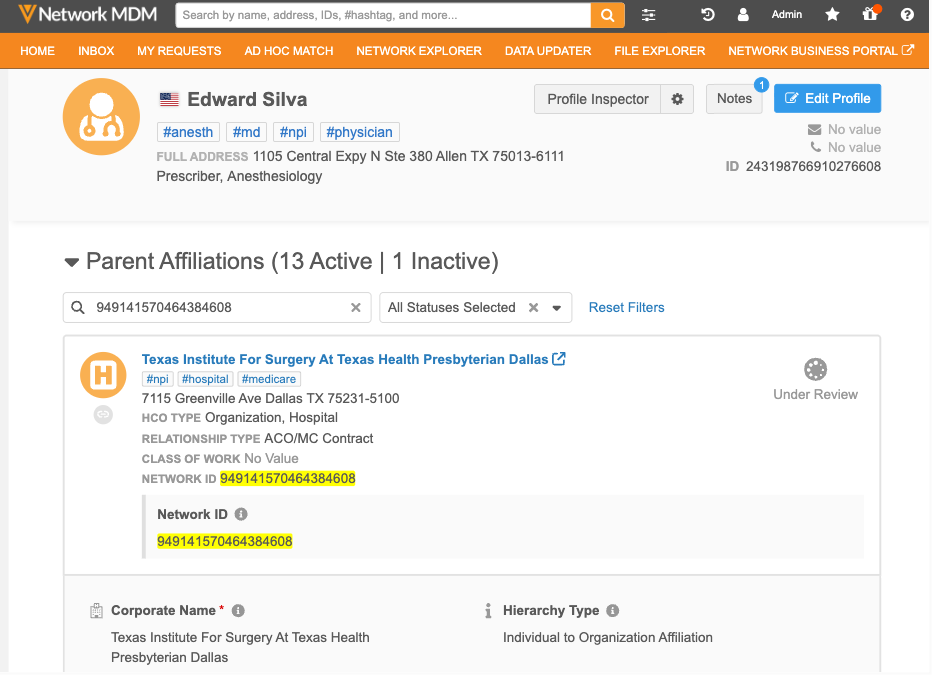
Task: Open the All Statuses dropdown arrow
Action: click(557, 308)
